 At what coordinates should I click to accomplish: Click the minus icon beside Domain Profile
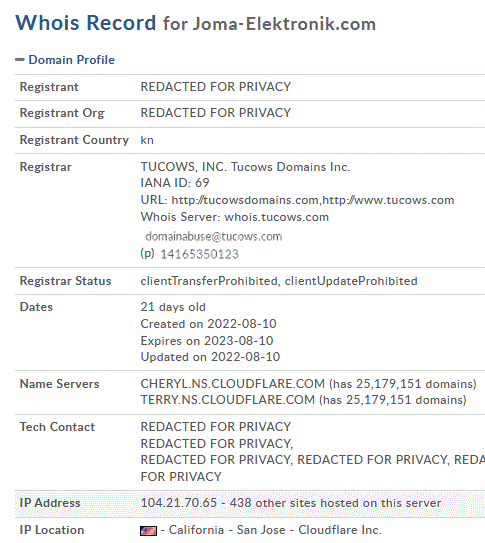coord(20,60)
